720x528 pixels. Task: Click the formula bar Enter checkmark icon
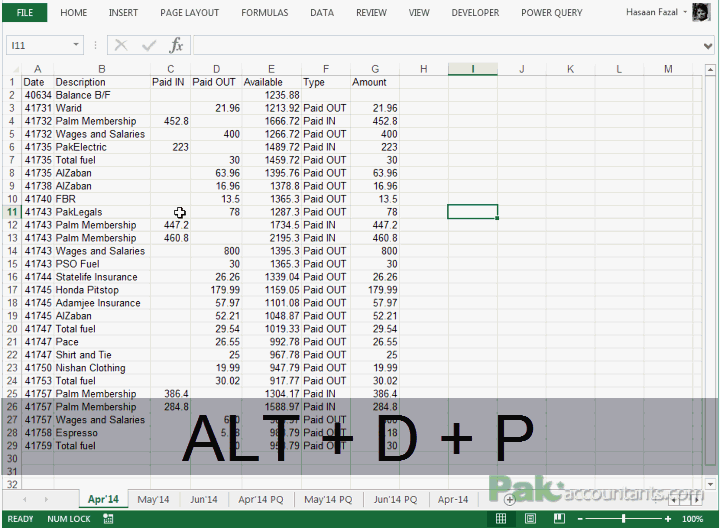(x=149, y=45)
